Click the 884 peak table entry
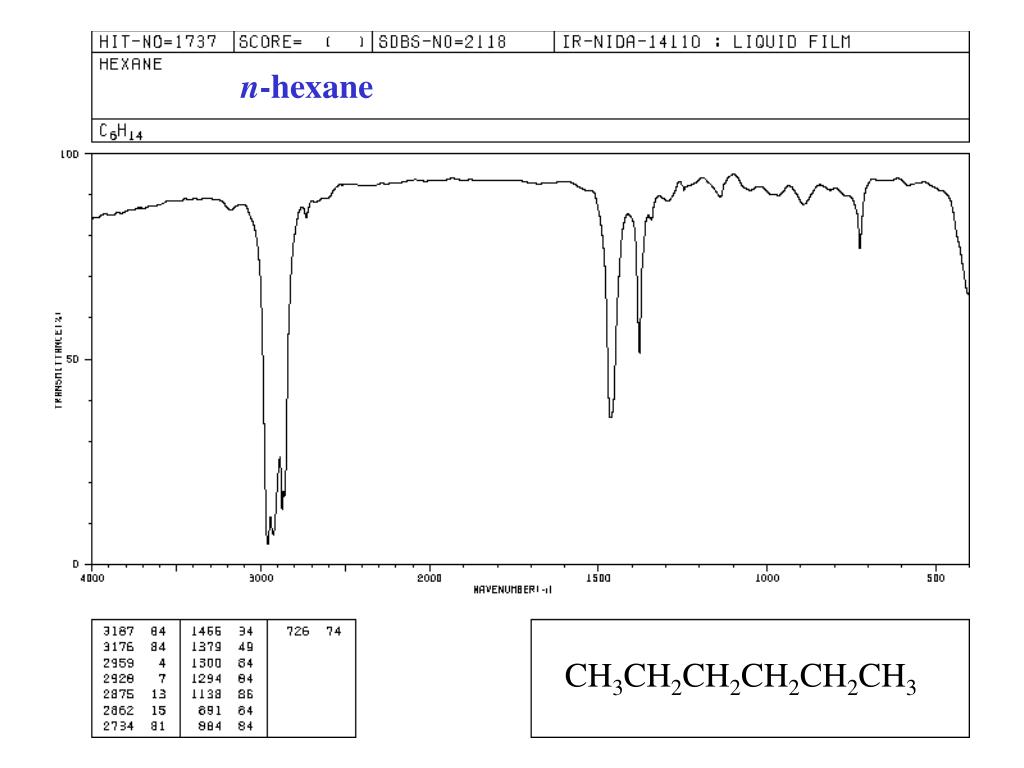This screenshot has width=1024, height=768. 210,726
